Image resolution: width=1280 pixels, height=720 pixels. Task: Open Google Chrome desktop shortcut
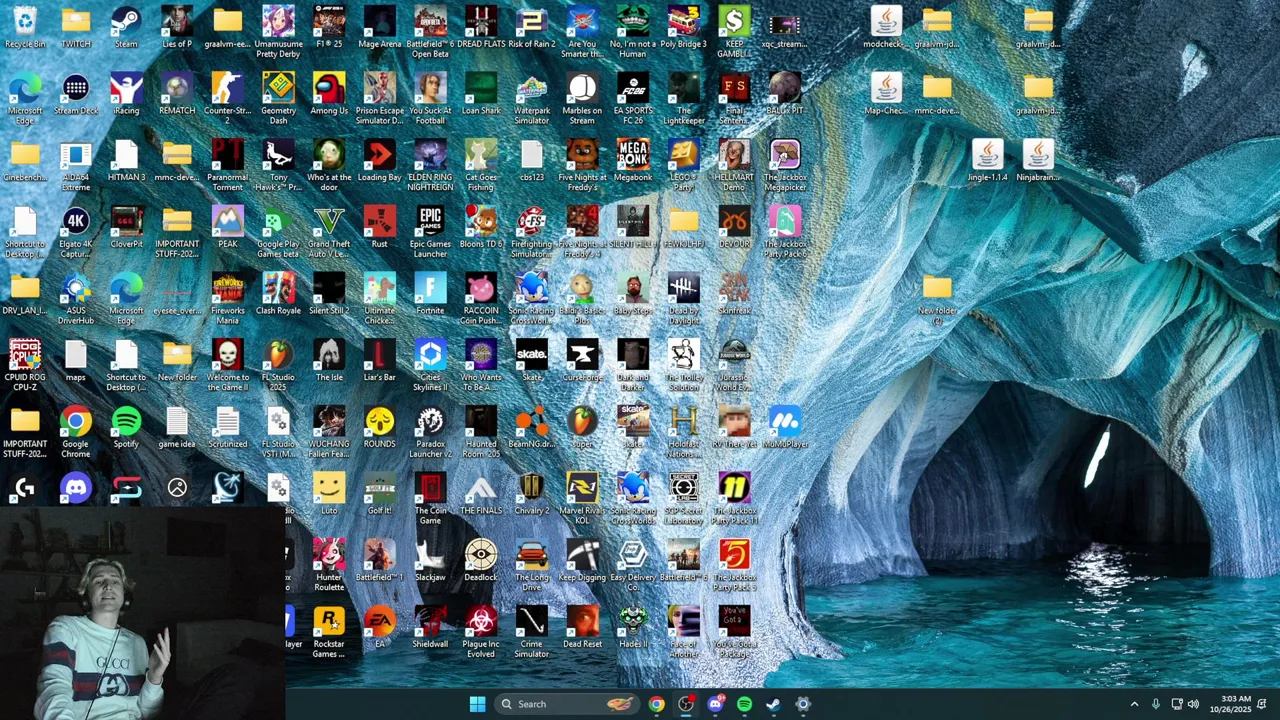[x=76, y=432]
